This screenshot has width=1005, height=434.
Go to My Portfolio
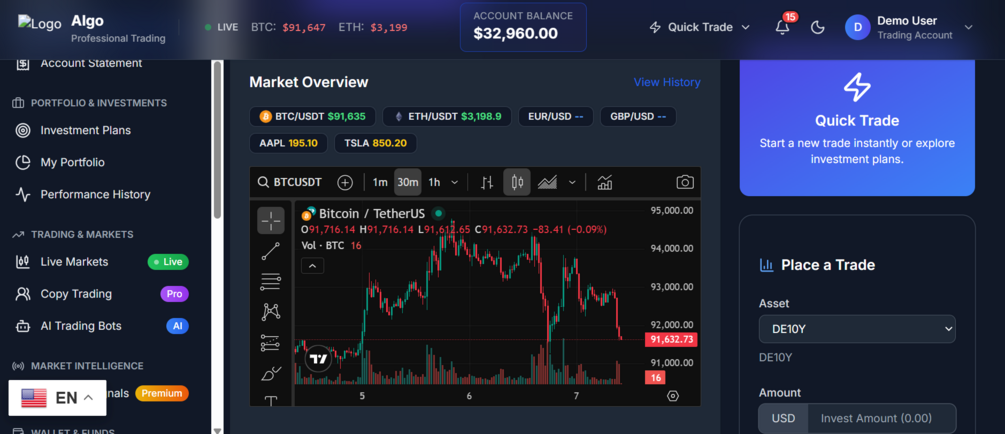[72, 162]
